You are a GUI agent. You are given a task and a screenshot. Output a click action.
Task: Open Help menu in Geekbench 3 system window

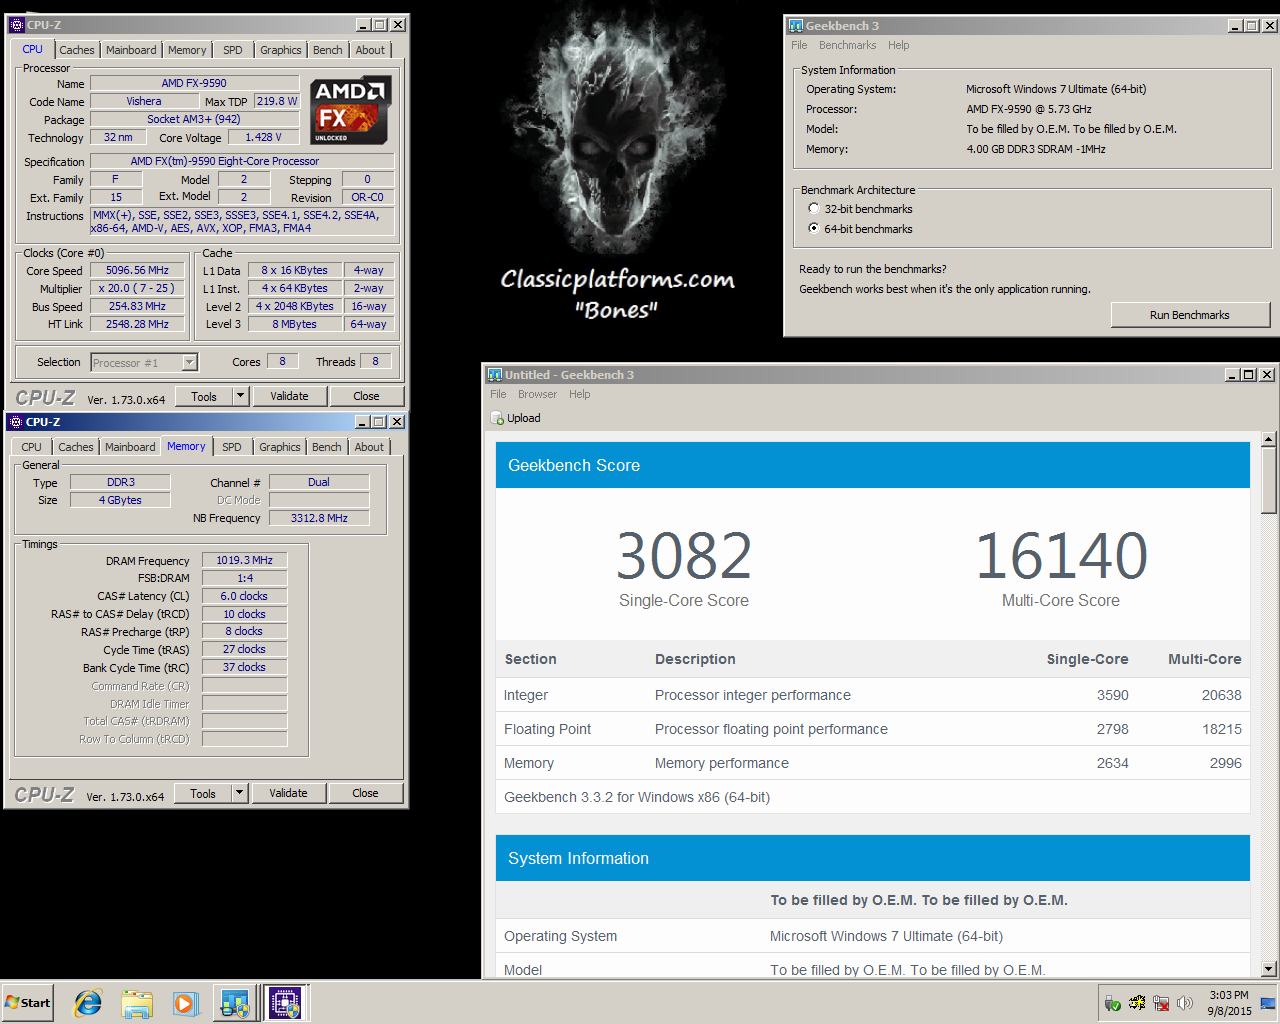pyautogui.click(x=899, y=45)
